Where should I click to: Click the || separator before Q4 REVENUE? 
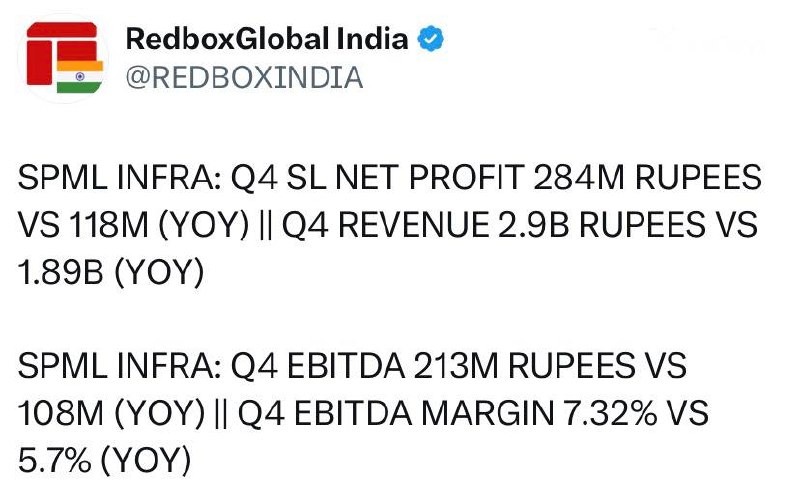(265, 225)
